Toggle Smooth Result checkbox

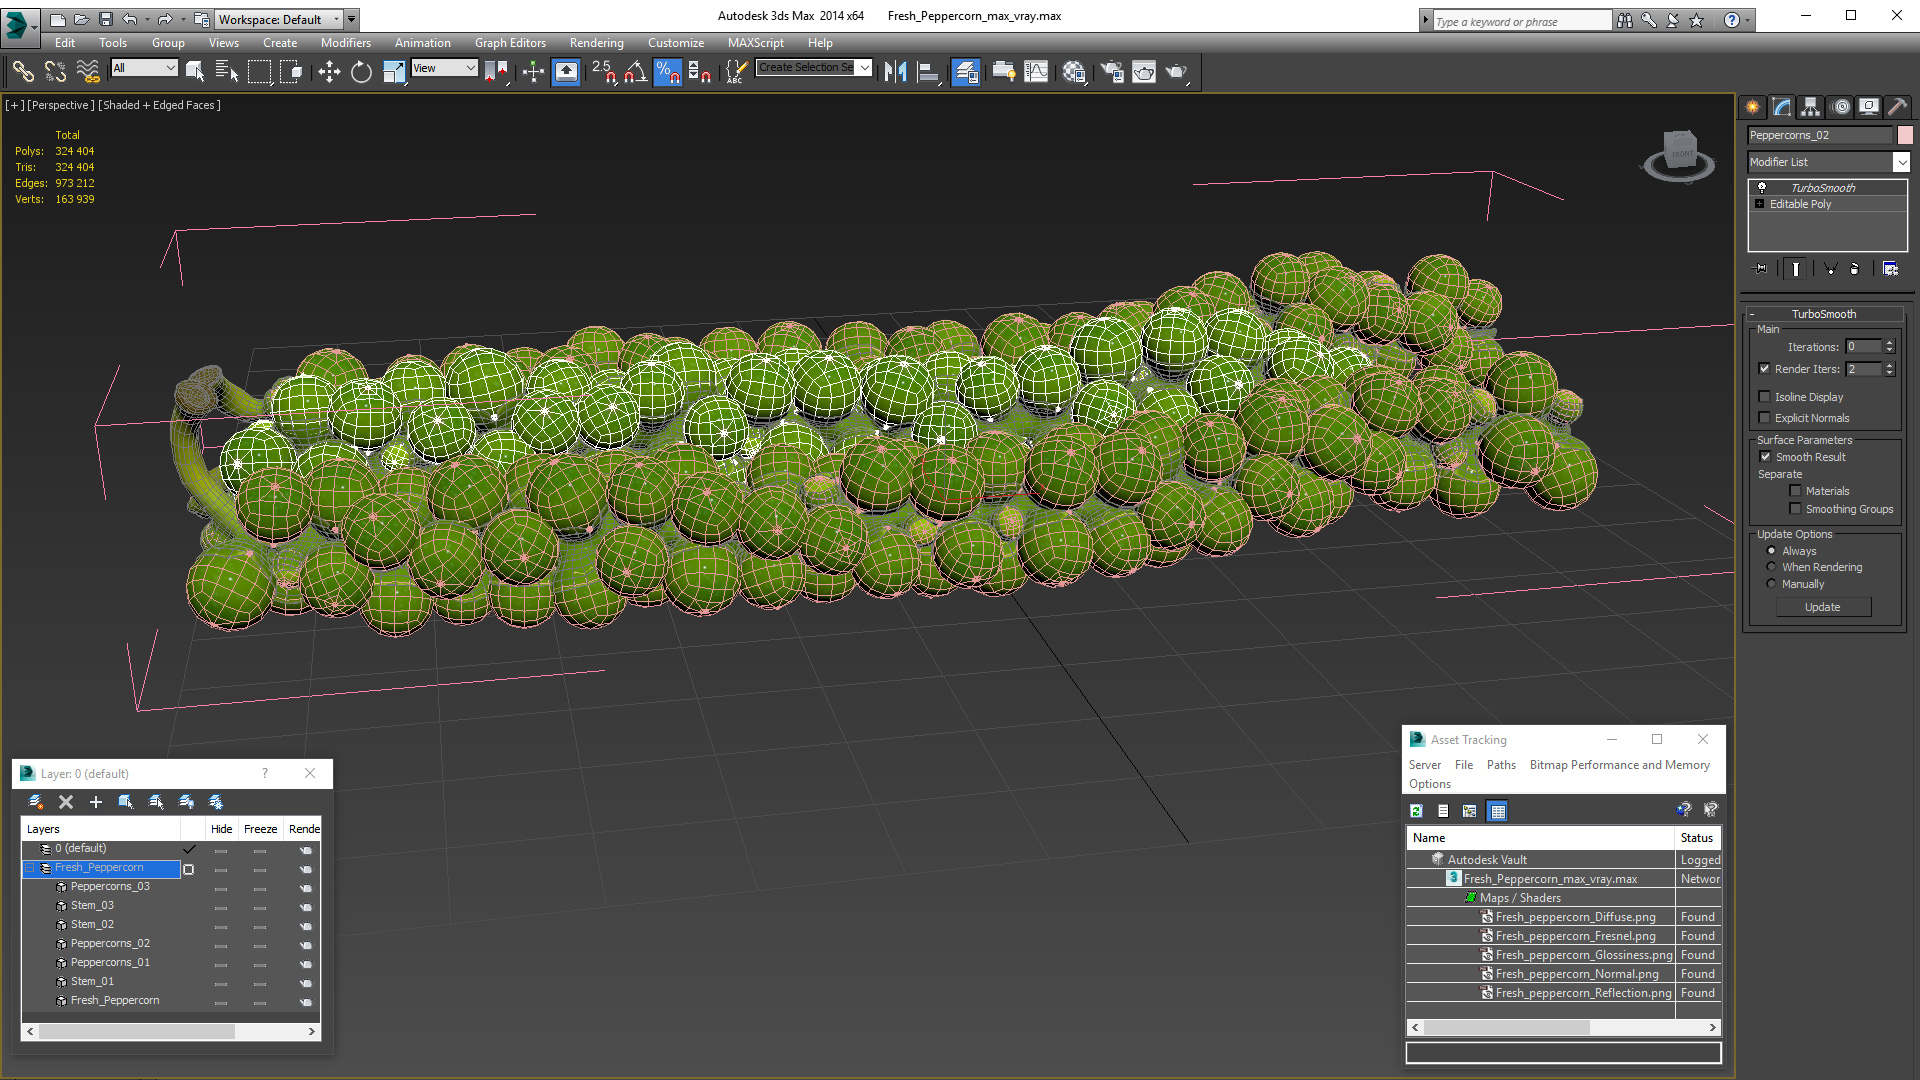(1766, 457)
